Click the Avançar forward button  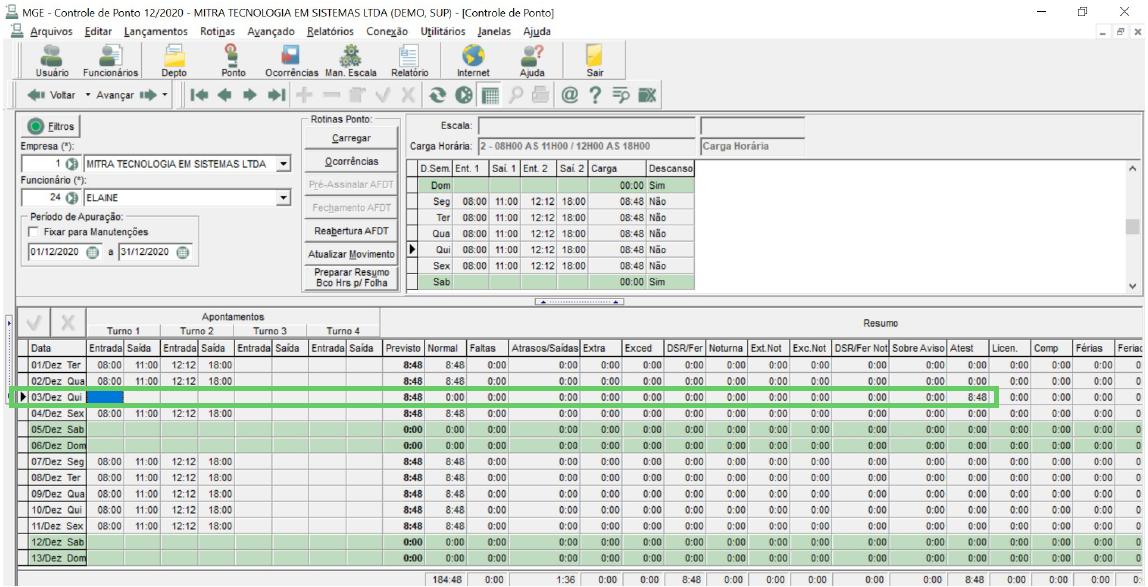click(x=127, y=95)
